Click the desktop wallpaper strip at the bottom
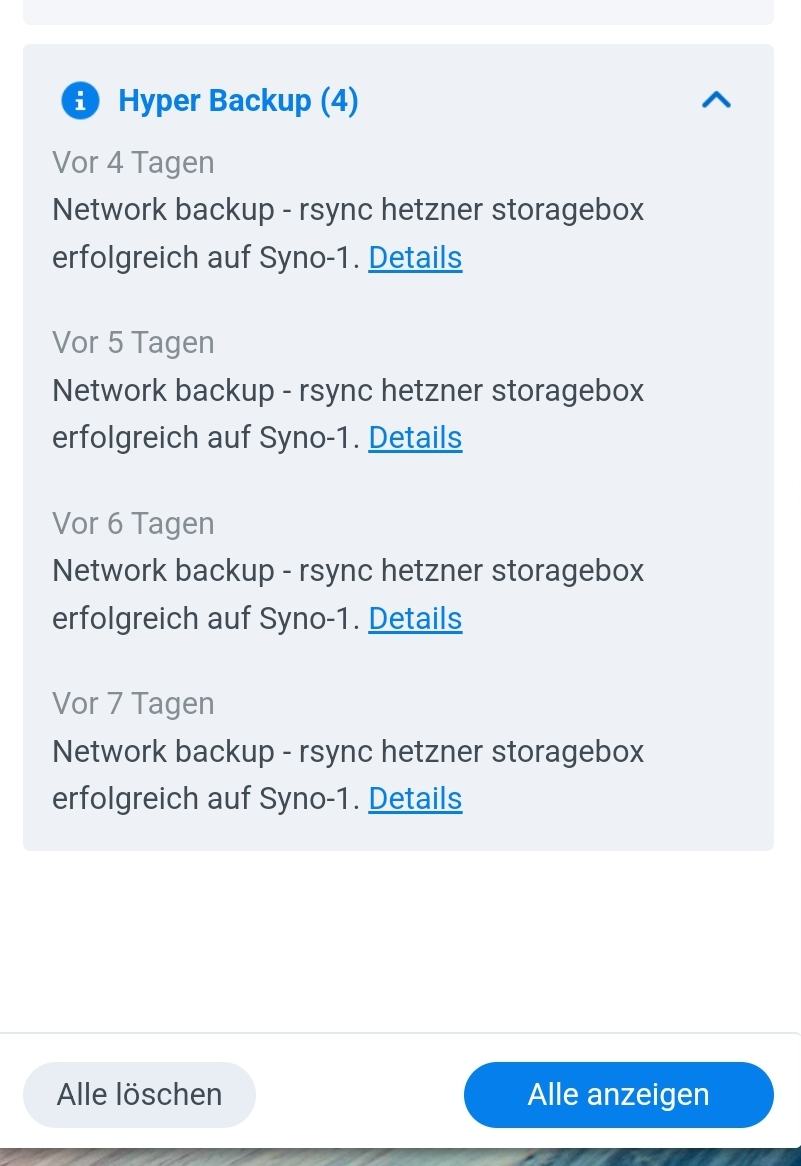 click(x=400, y=1157)
